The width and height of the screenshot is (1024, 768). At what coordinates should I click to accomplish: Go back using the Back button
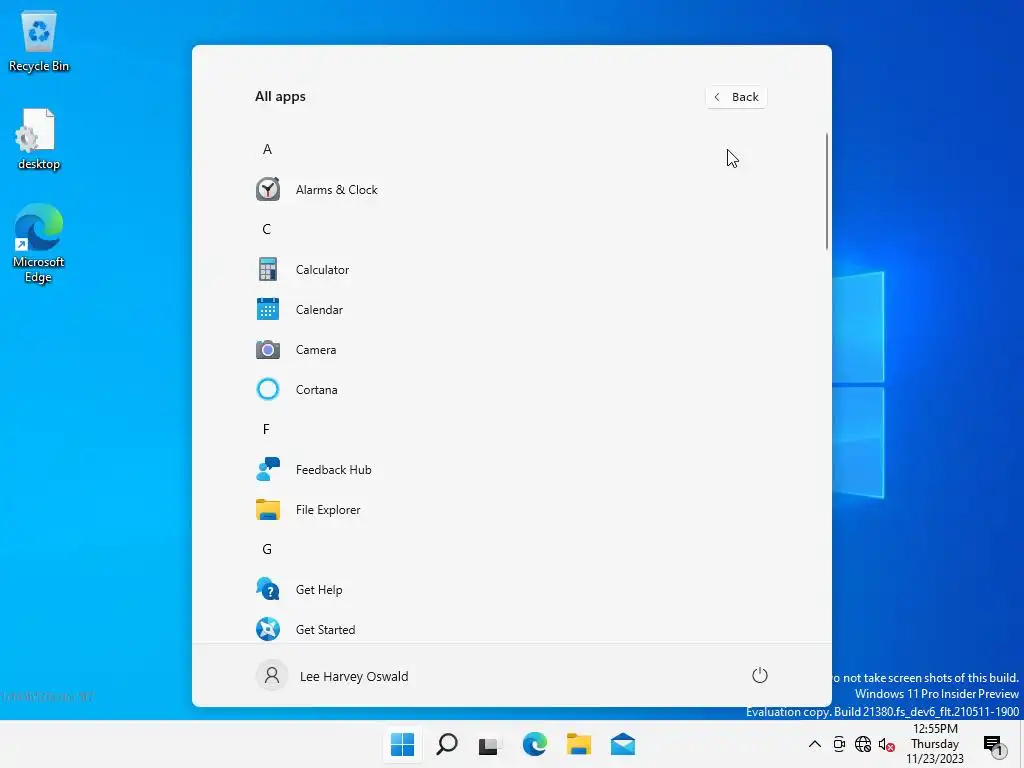coord(736,97)
